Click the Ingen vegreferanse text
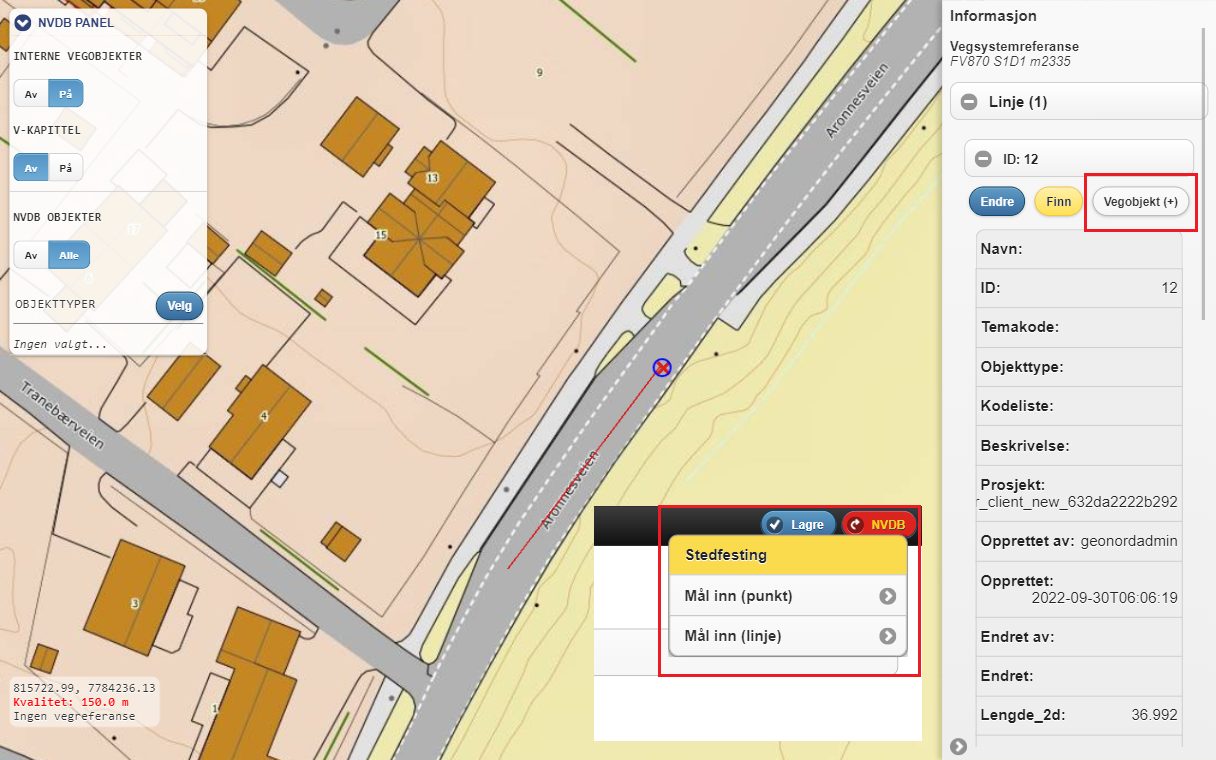This screenshot has width=1216, height=760. 73,716
